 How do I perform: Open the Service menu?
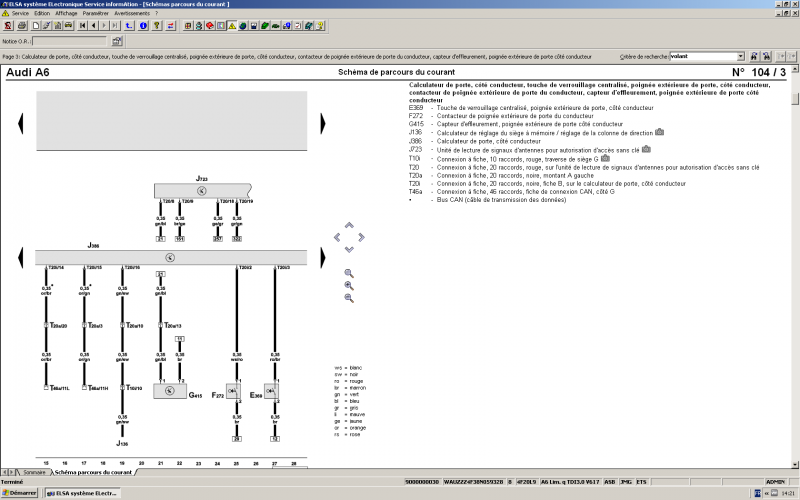[x=20, y=13]
